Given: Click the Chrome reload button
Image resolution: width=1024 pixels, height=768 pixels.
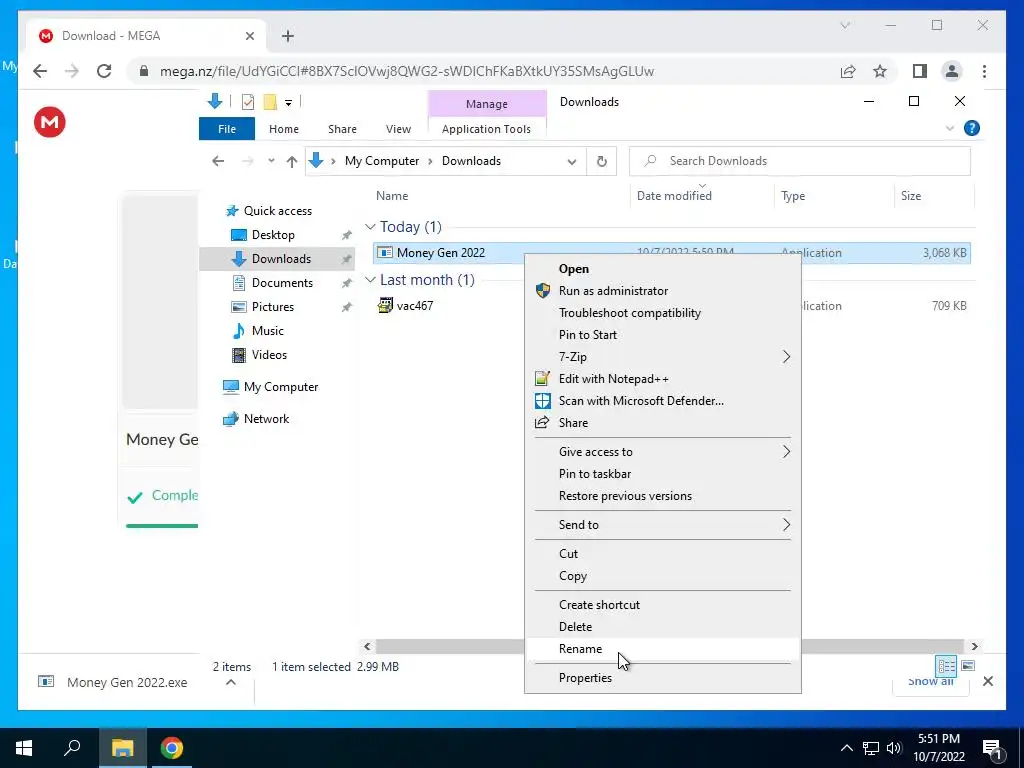Looking at the screenshot, I should coord(104,71).
